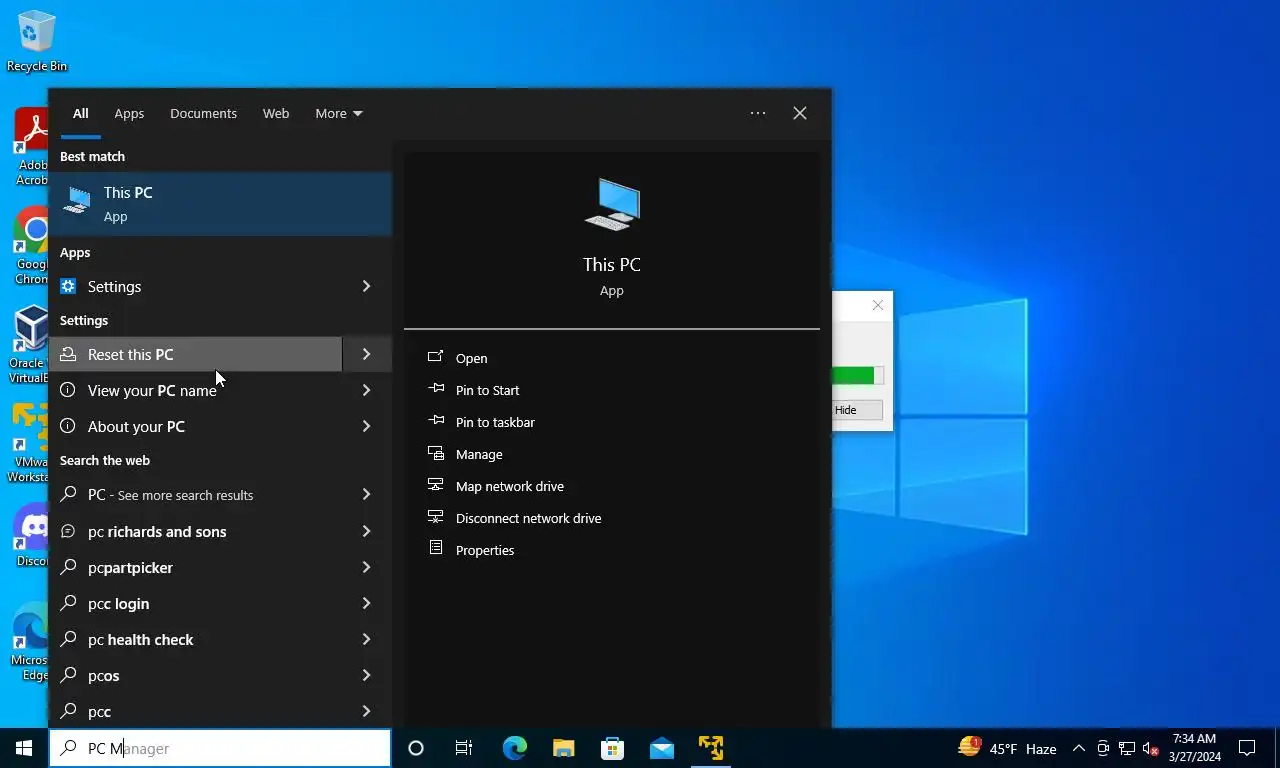Viewport: 1280px width, 768px height.
Task: Click the Settings gear icon under Apps
Action: 68,287
